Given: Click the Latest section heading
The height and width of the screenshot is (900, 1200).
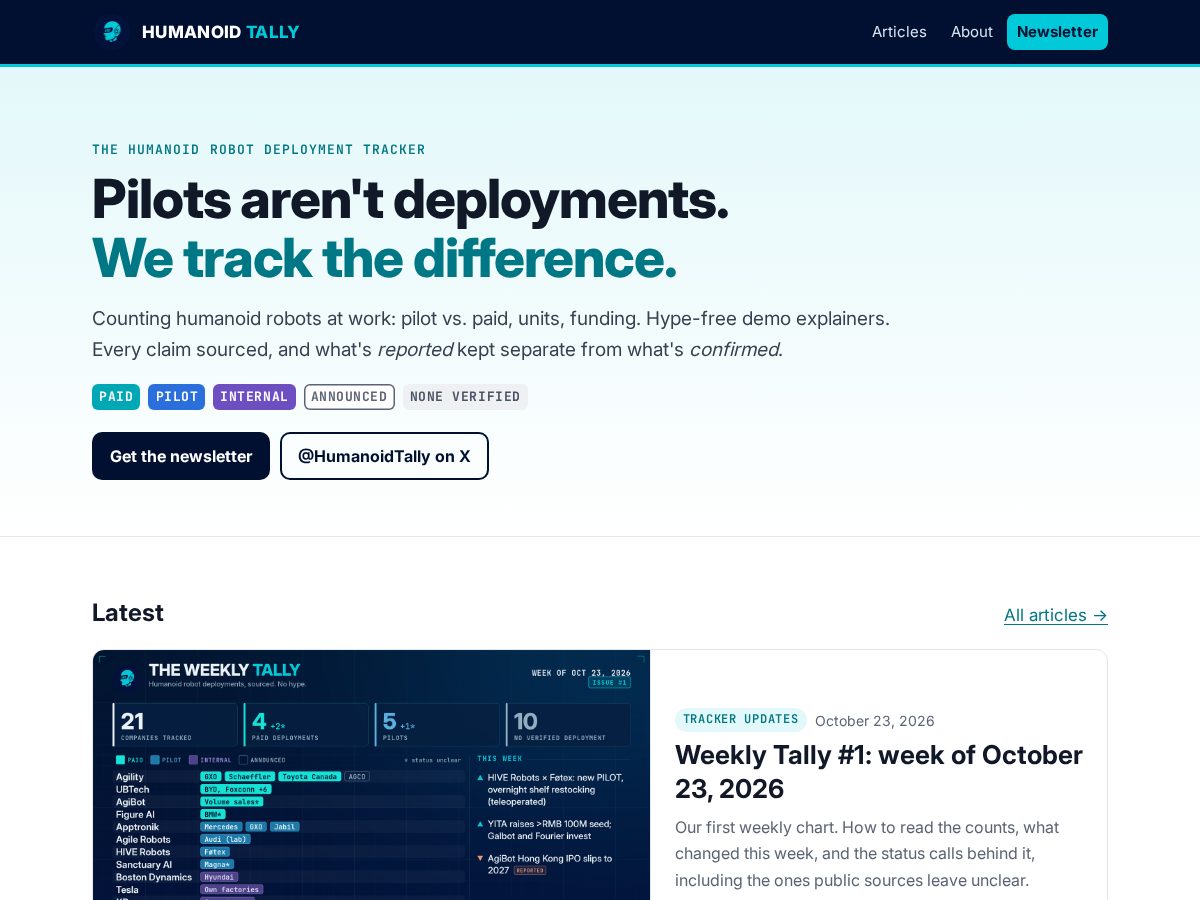Looking at the screenshot, I should pyautogui.click(x=128, y=613).
